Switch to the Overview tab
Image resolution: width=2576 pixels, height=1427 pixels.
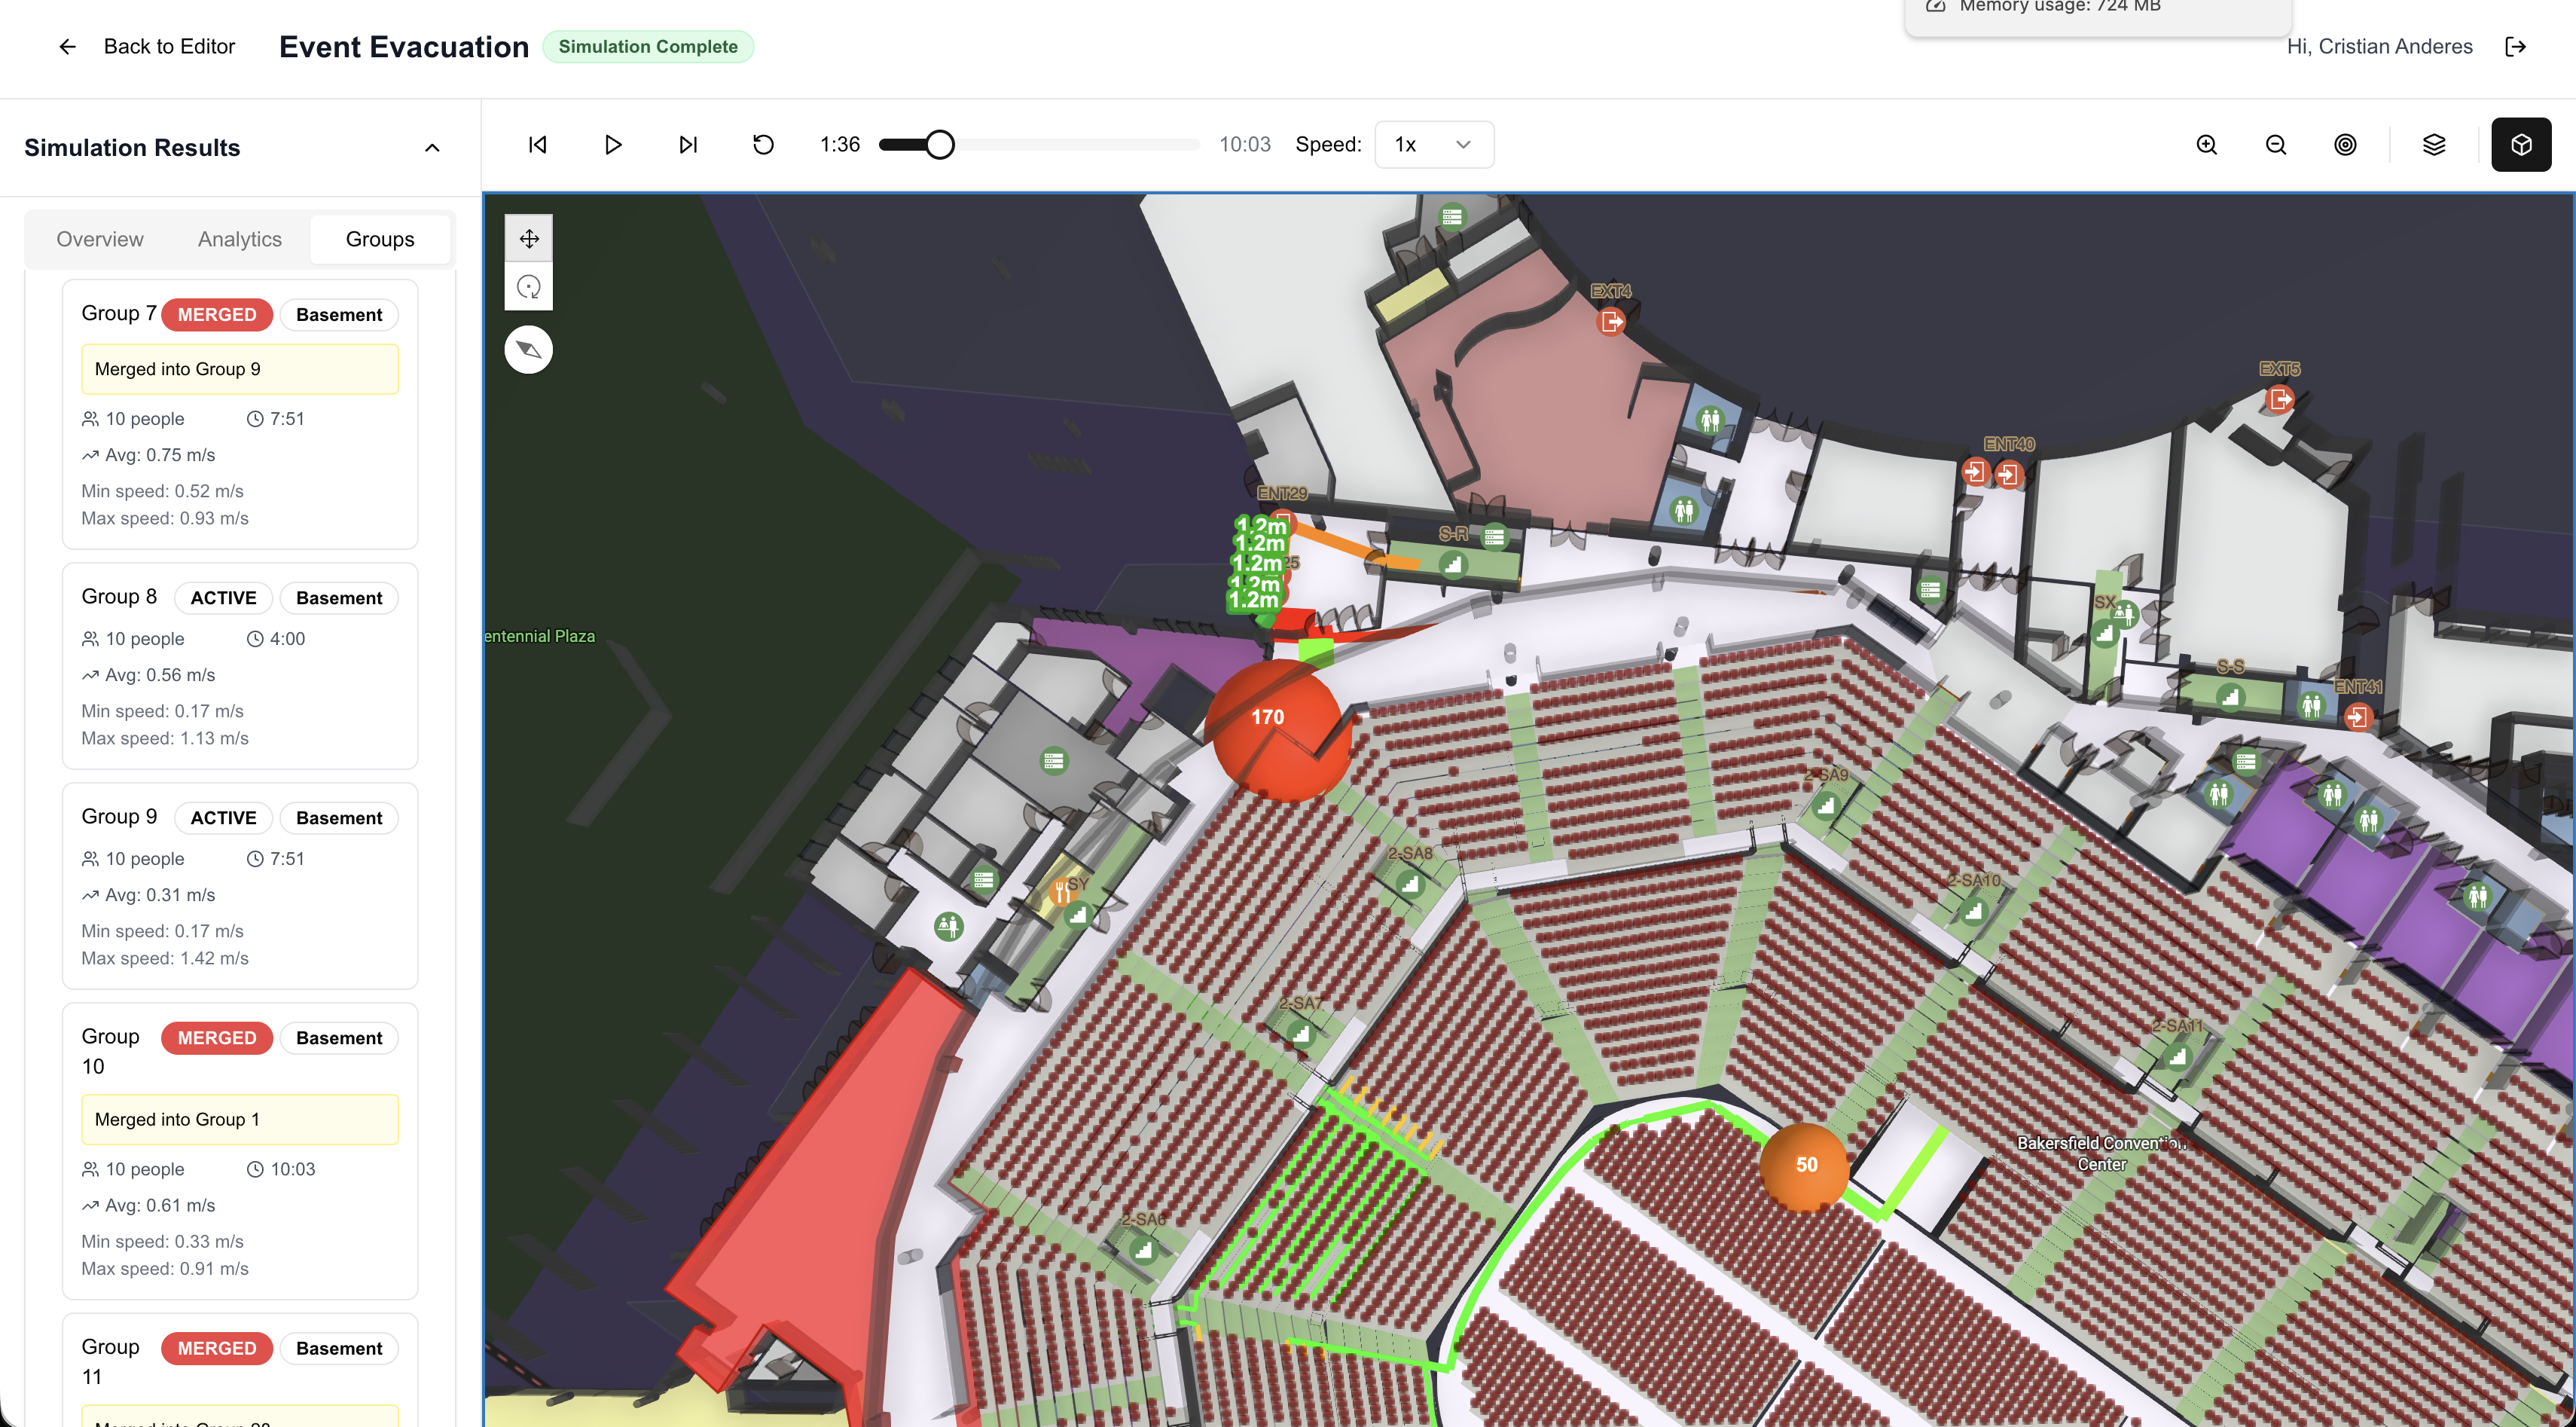click(100, 239)
